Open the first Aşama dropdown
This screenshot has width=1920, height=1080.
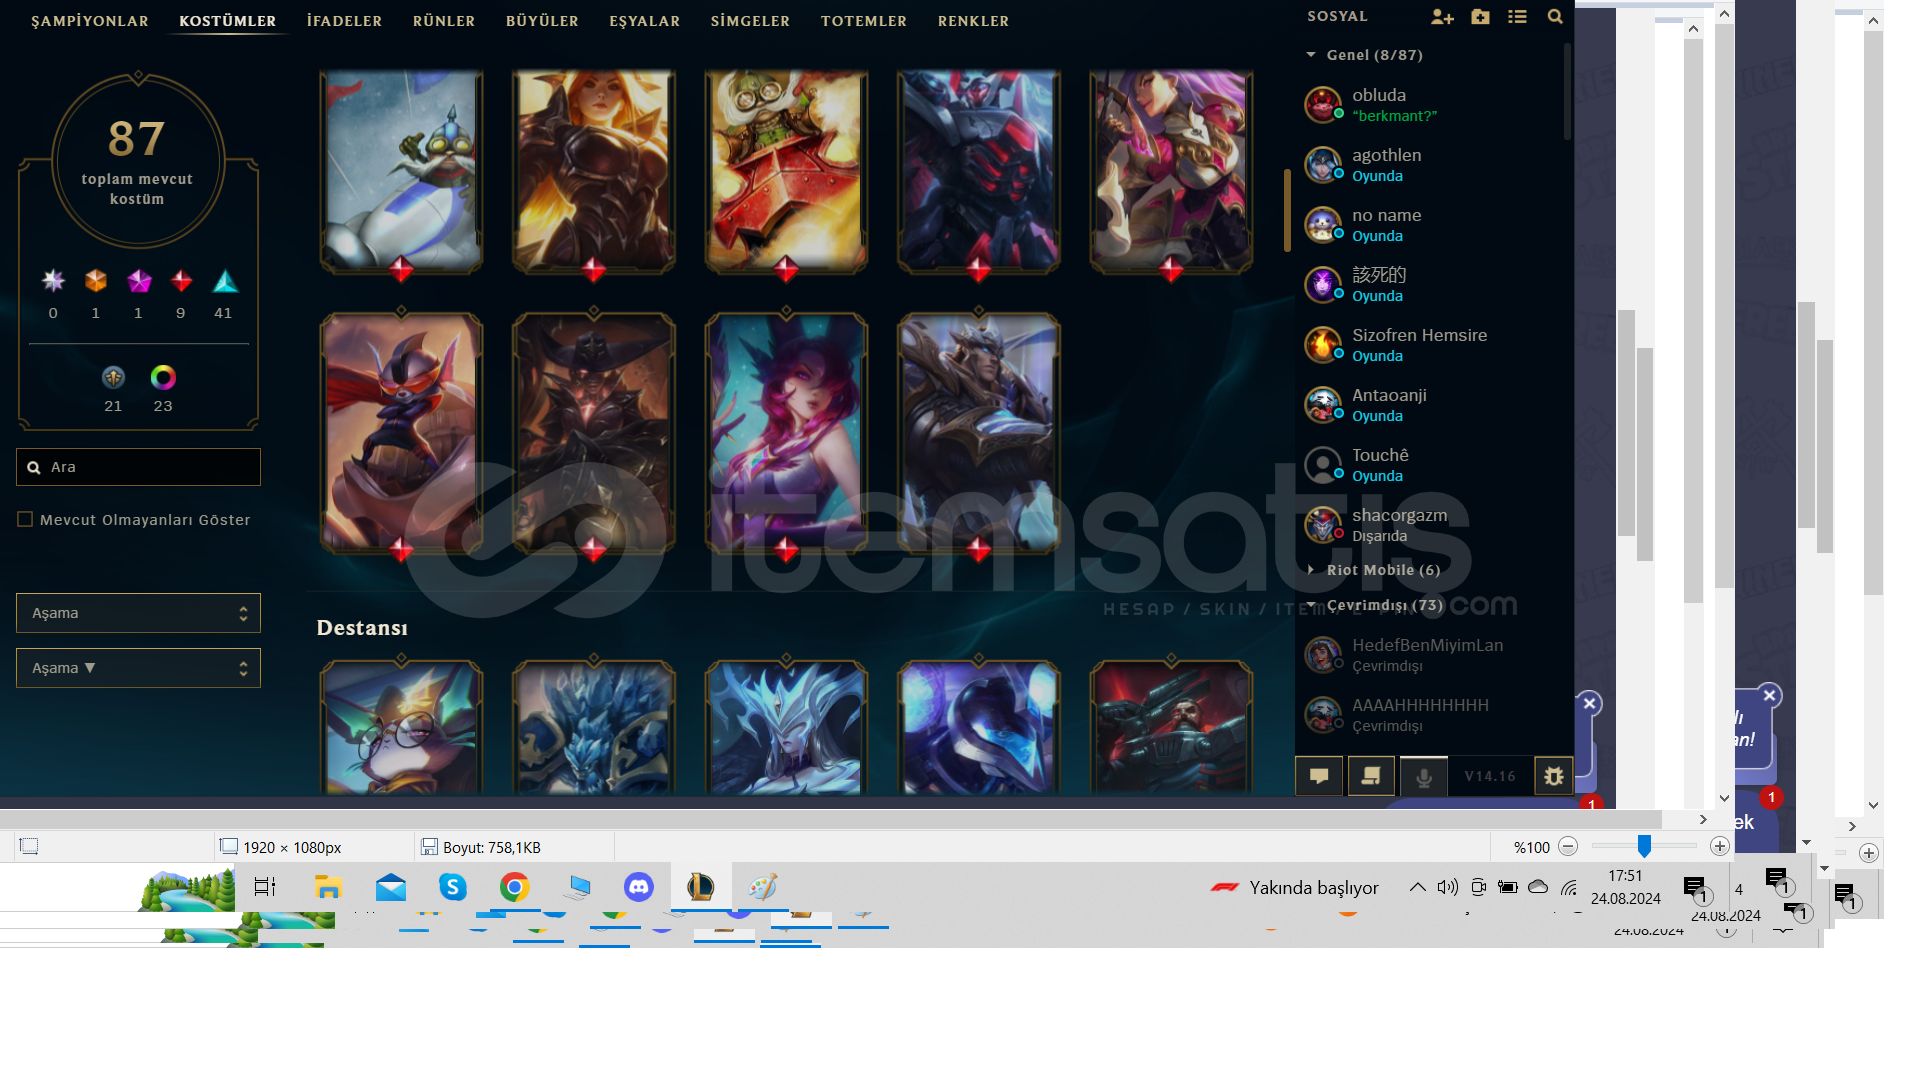[138, 613]
